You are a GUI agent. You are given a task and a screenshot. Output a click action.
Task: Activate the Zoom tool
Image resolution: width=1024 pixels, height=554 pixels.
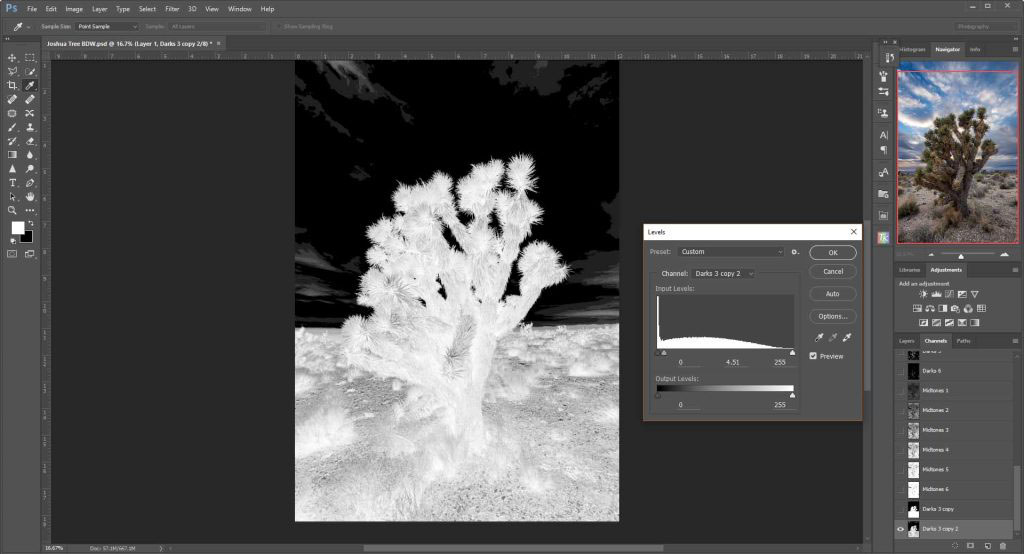coord(12,211)
